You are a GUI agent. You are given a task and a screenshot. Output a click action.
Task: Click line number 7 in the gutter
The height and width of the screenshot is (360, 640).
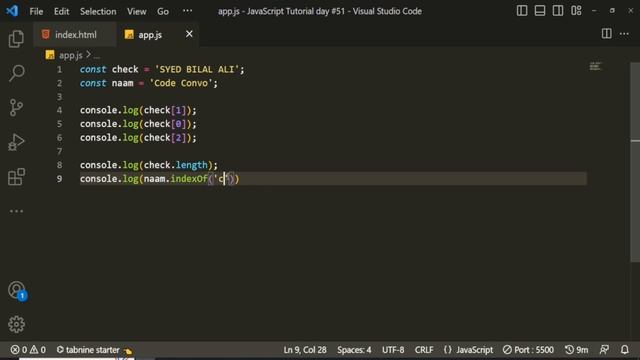[x=60, y=151]
